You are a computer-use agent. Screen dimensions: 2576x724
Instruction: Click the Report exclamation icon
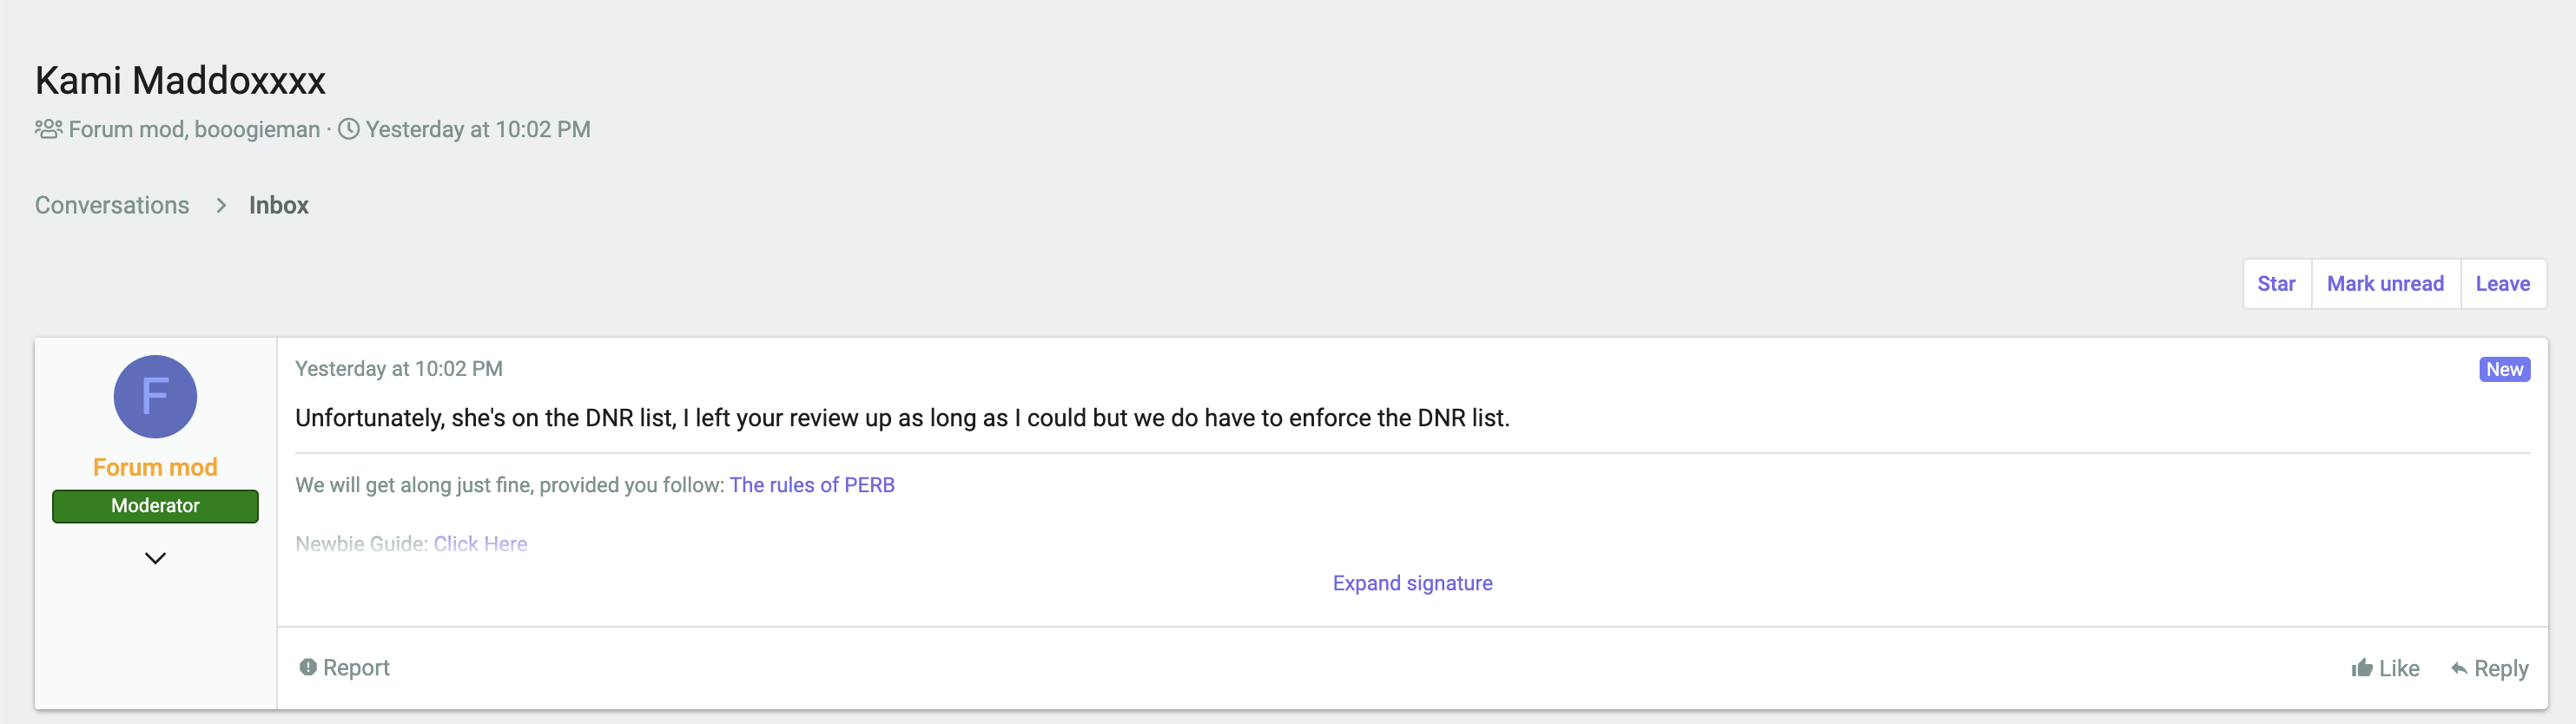pyautogui.click(x=308, y=667)
